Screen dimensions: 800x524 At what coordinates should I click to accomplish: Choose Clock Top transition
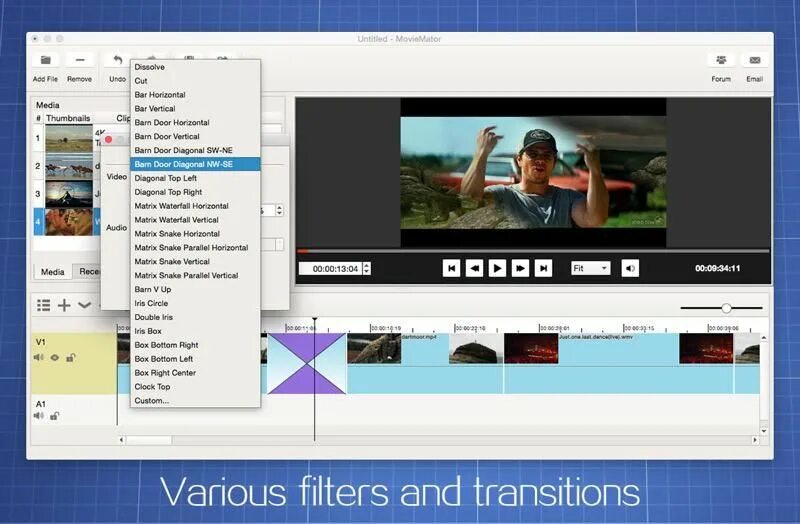coord(195,387)
